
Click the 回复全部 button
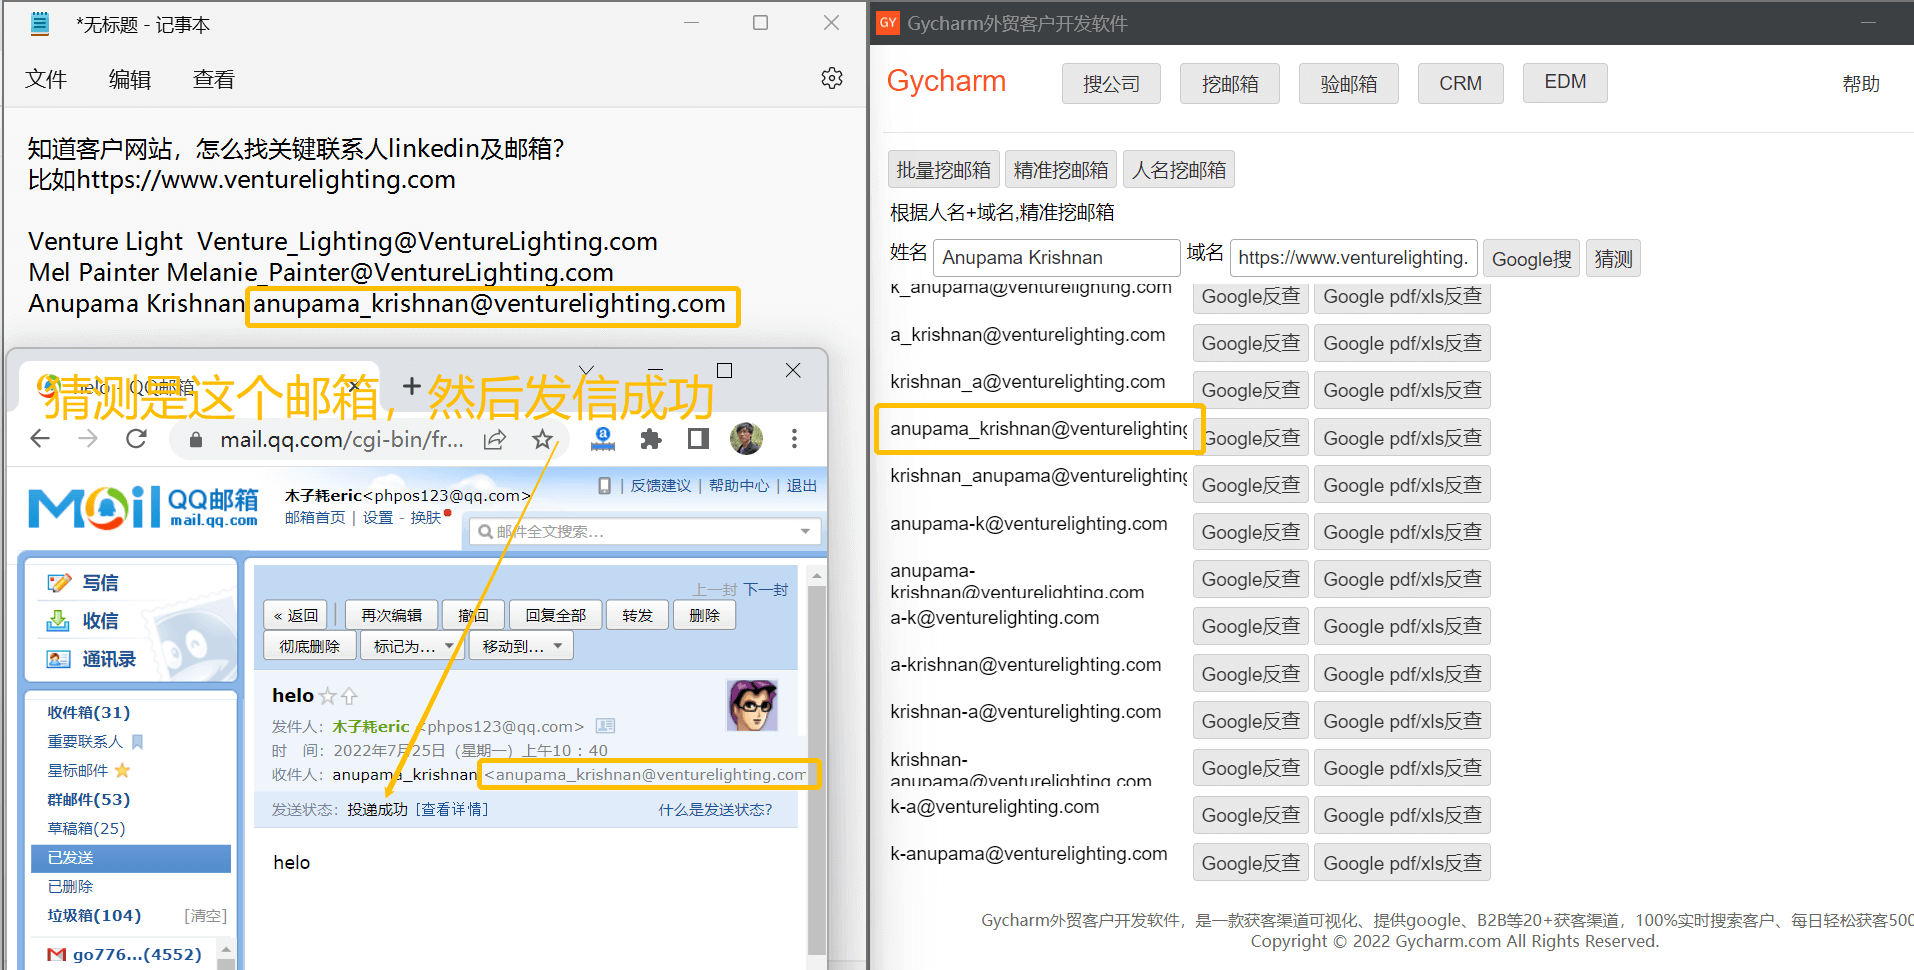click(556, 615)
